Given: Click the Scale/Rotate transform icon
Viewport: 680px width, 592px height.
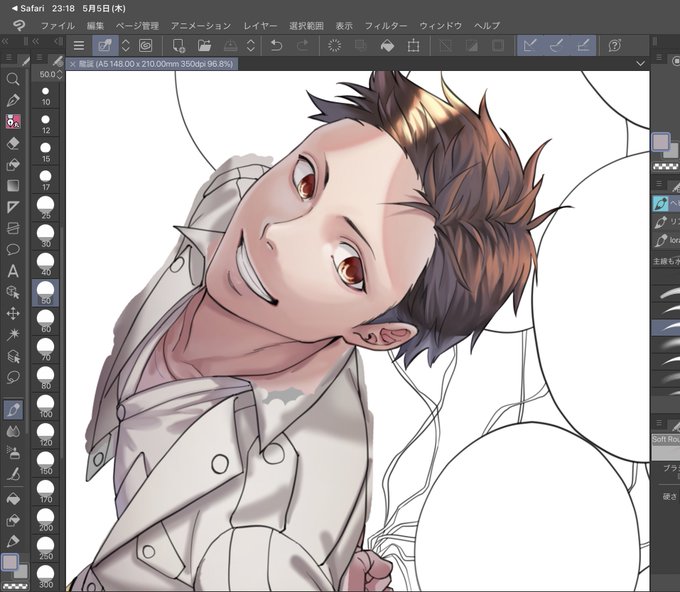Looking at the screenshot, I should coord(414,46).
